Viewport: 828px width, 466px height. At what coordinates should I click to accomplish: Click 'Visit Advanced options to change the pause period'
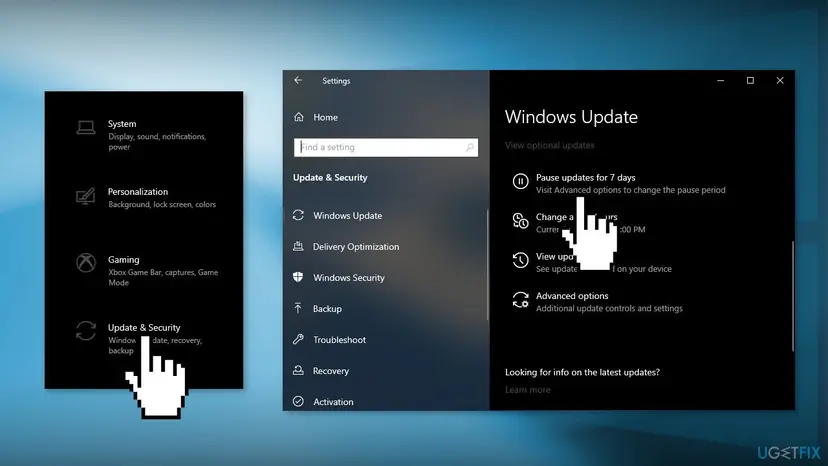(631, 190)
